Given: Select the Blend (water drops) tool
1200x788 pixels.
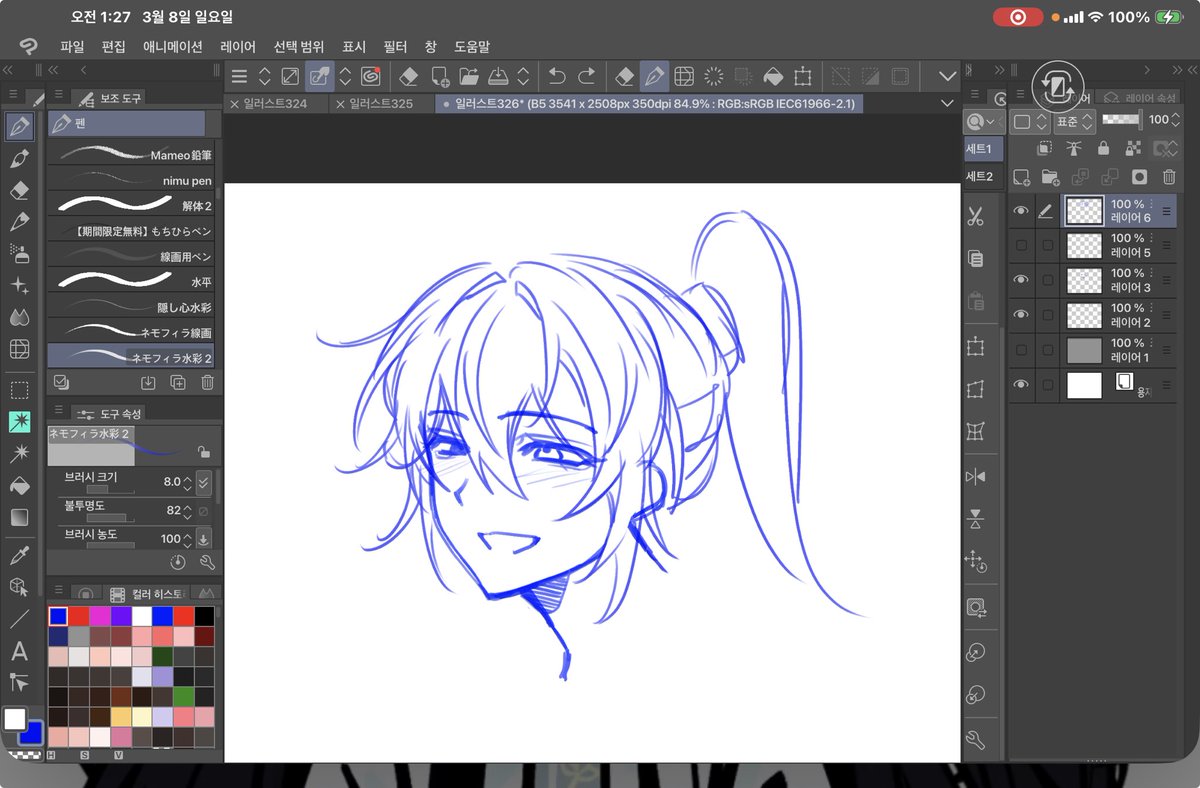Looking at the screenshot, I should click(x=19, y=317).
